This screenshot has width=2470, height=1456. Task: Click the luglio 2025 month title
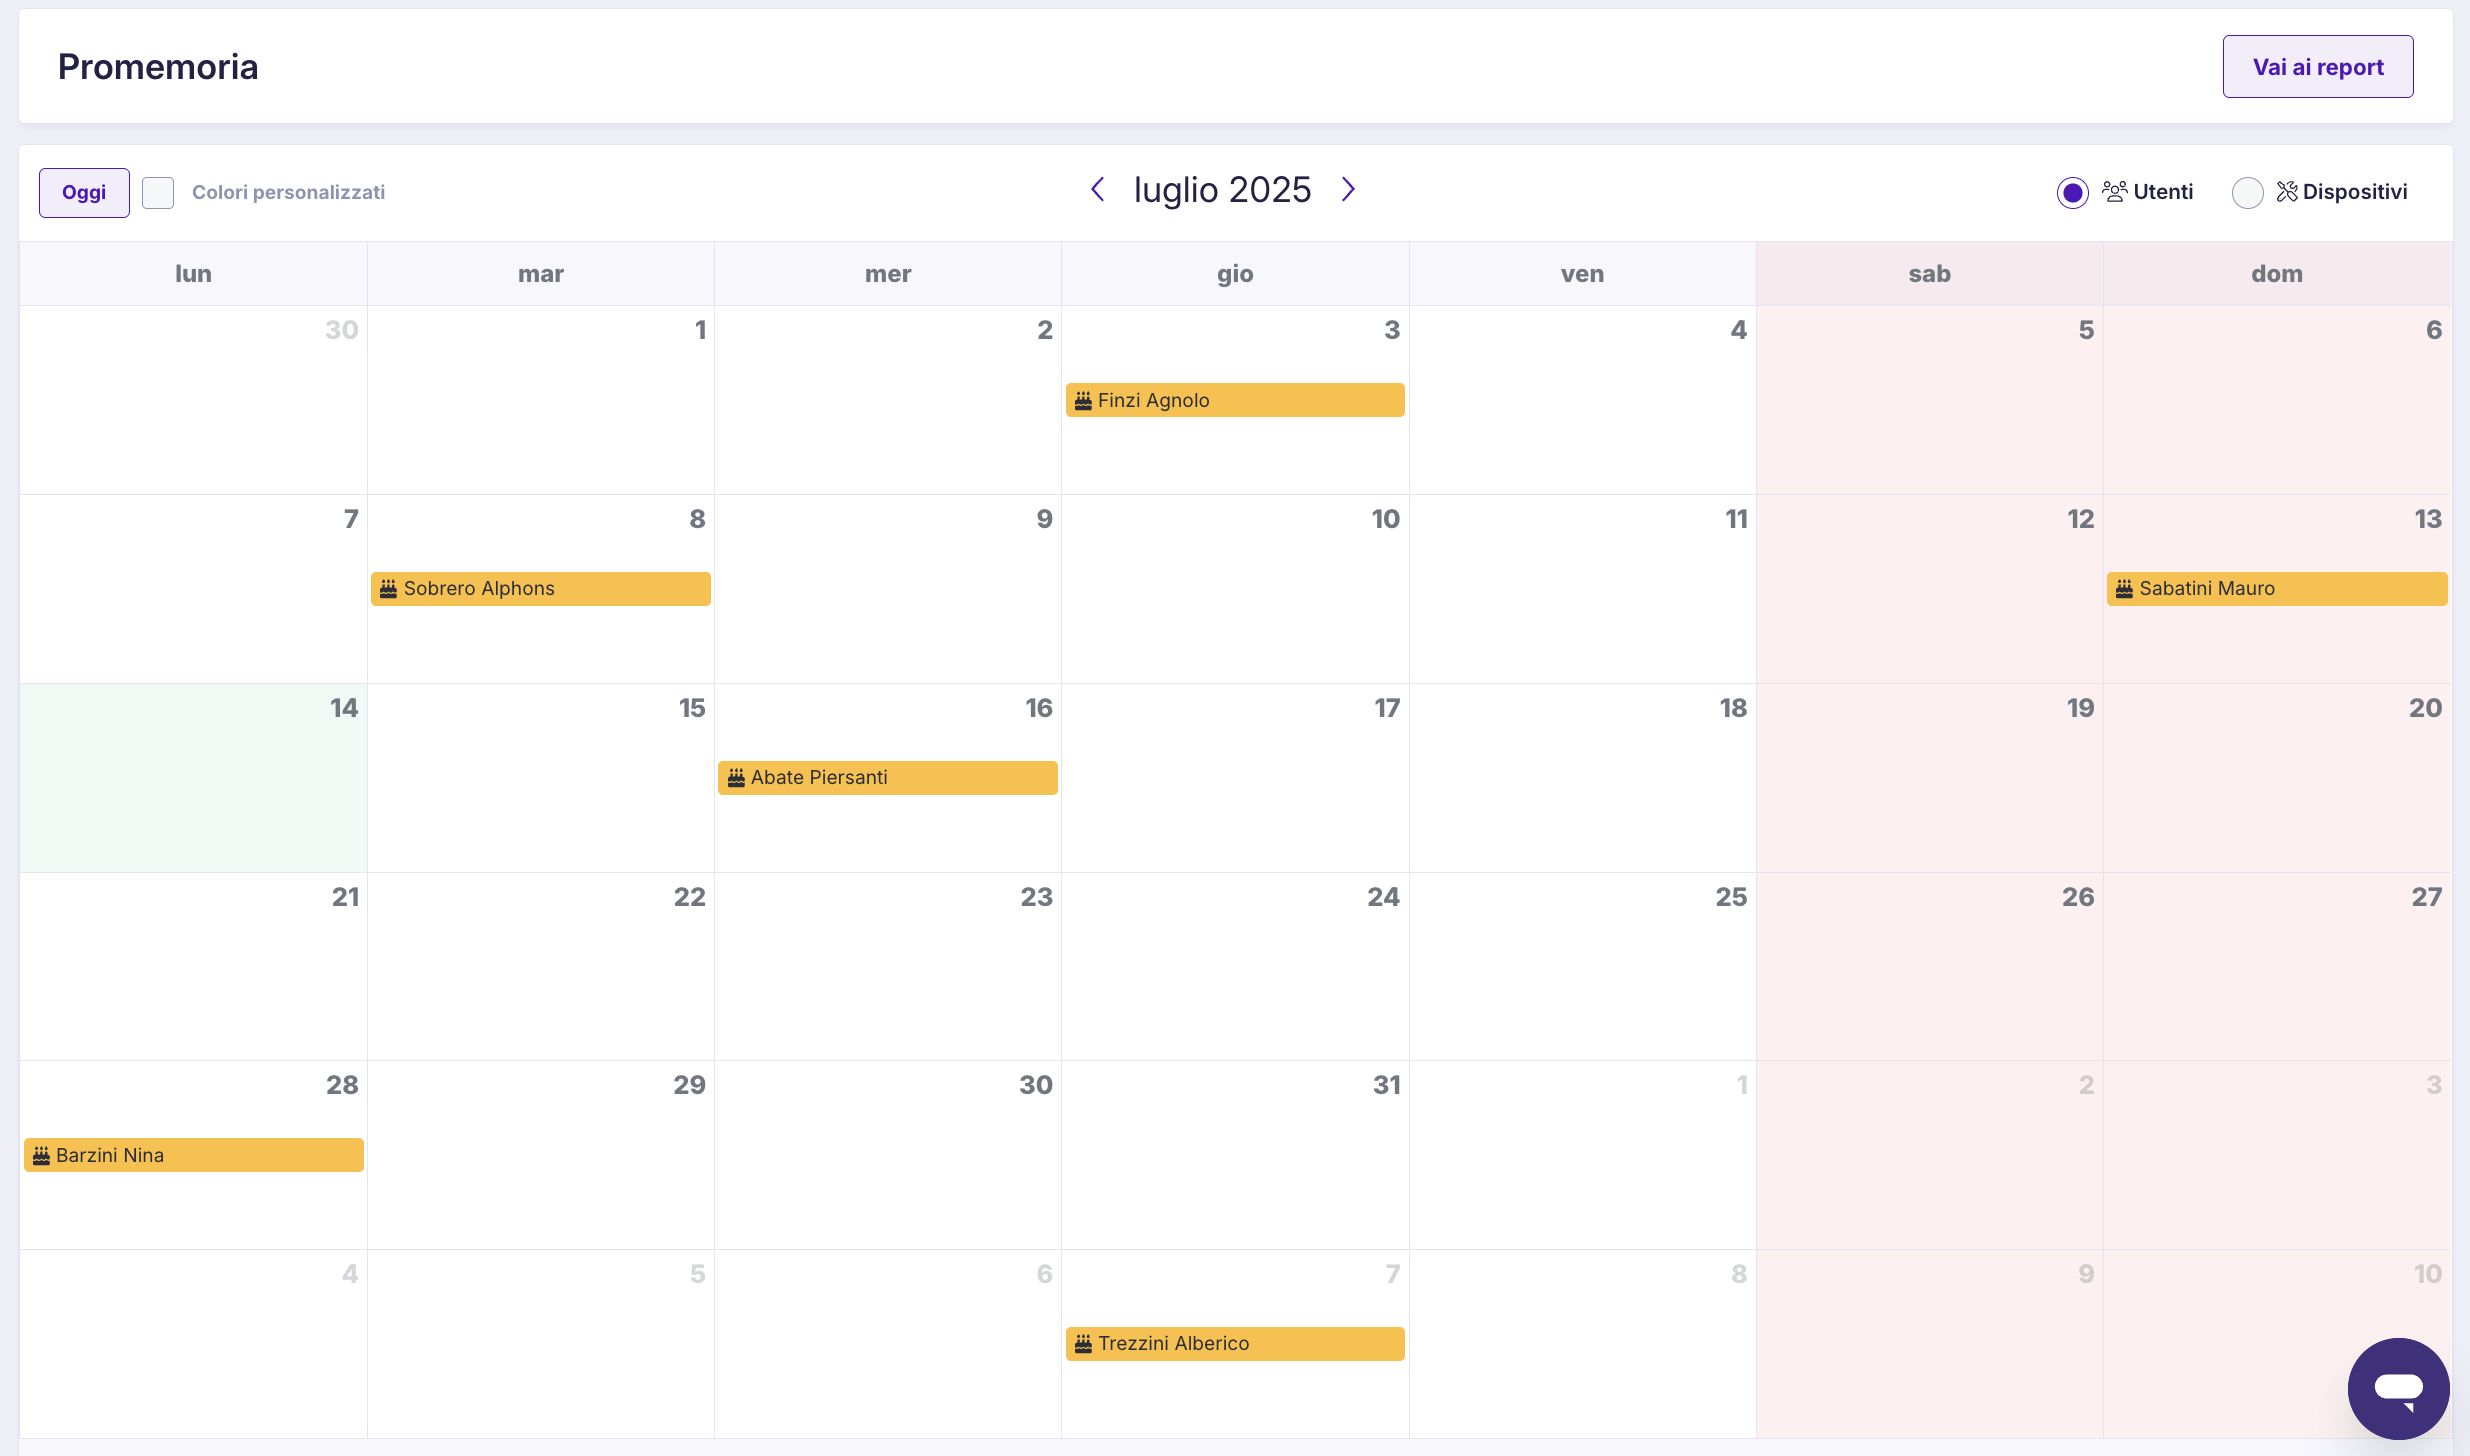(x=1222, y=190)
